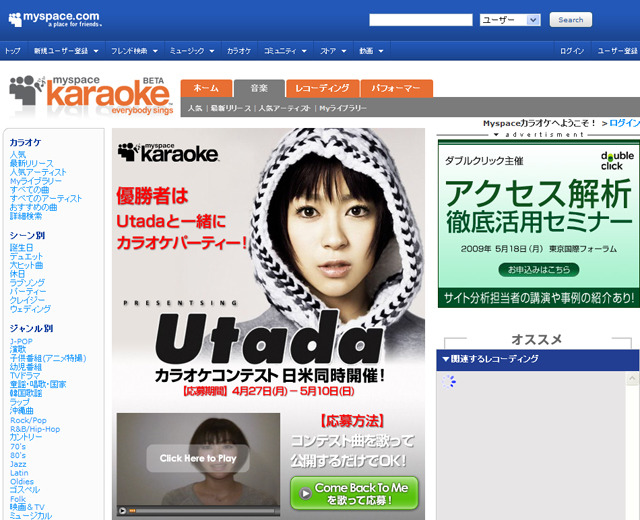Click the myspace.com logo
Viewport: 640px width, 520px height.
click(55, 19)
